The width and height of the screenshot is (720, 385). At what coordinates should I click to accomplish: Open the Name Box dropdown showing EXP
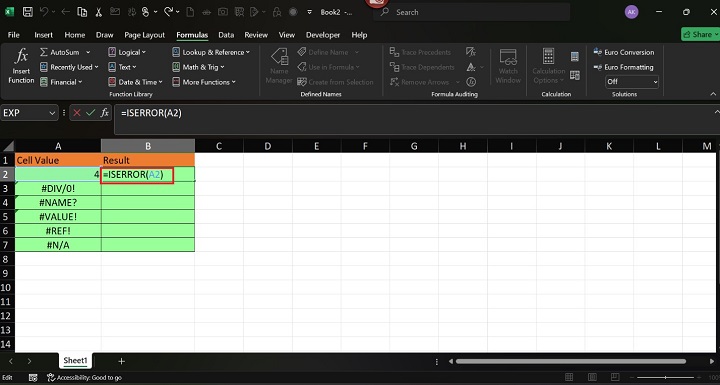pos(52,113)
